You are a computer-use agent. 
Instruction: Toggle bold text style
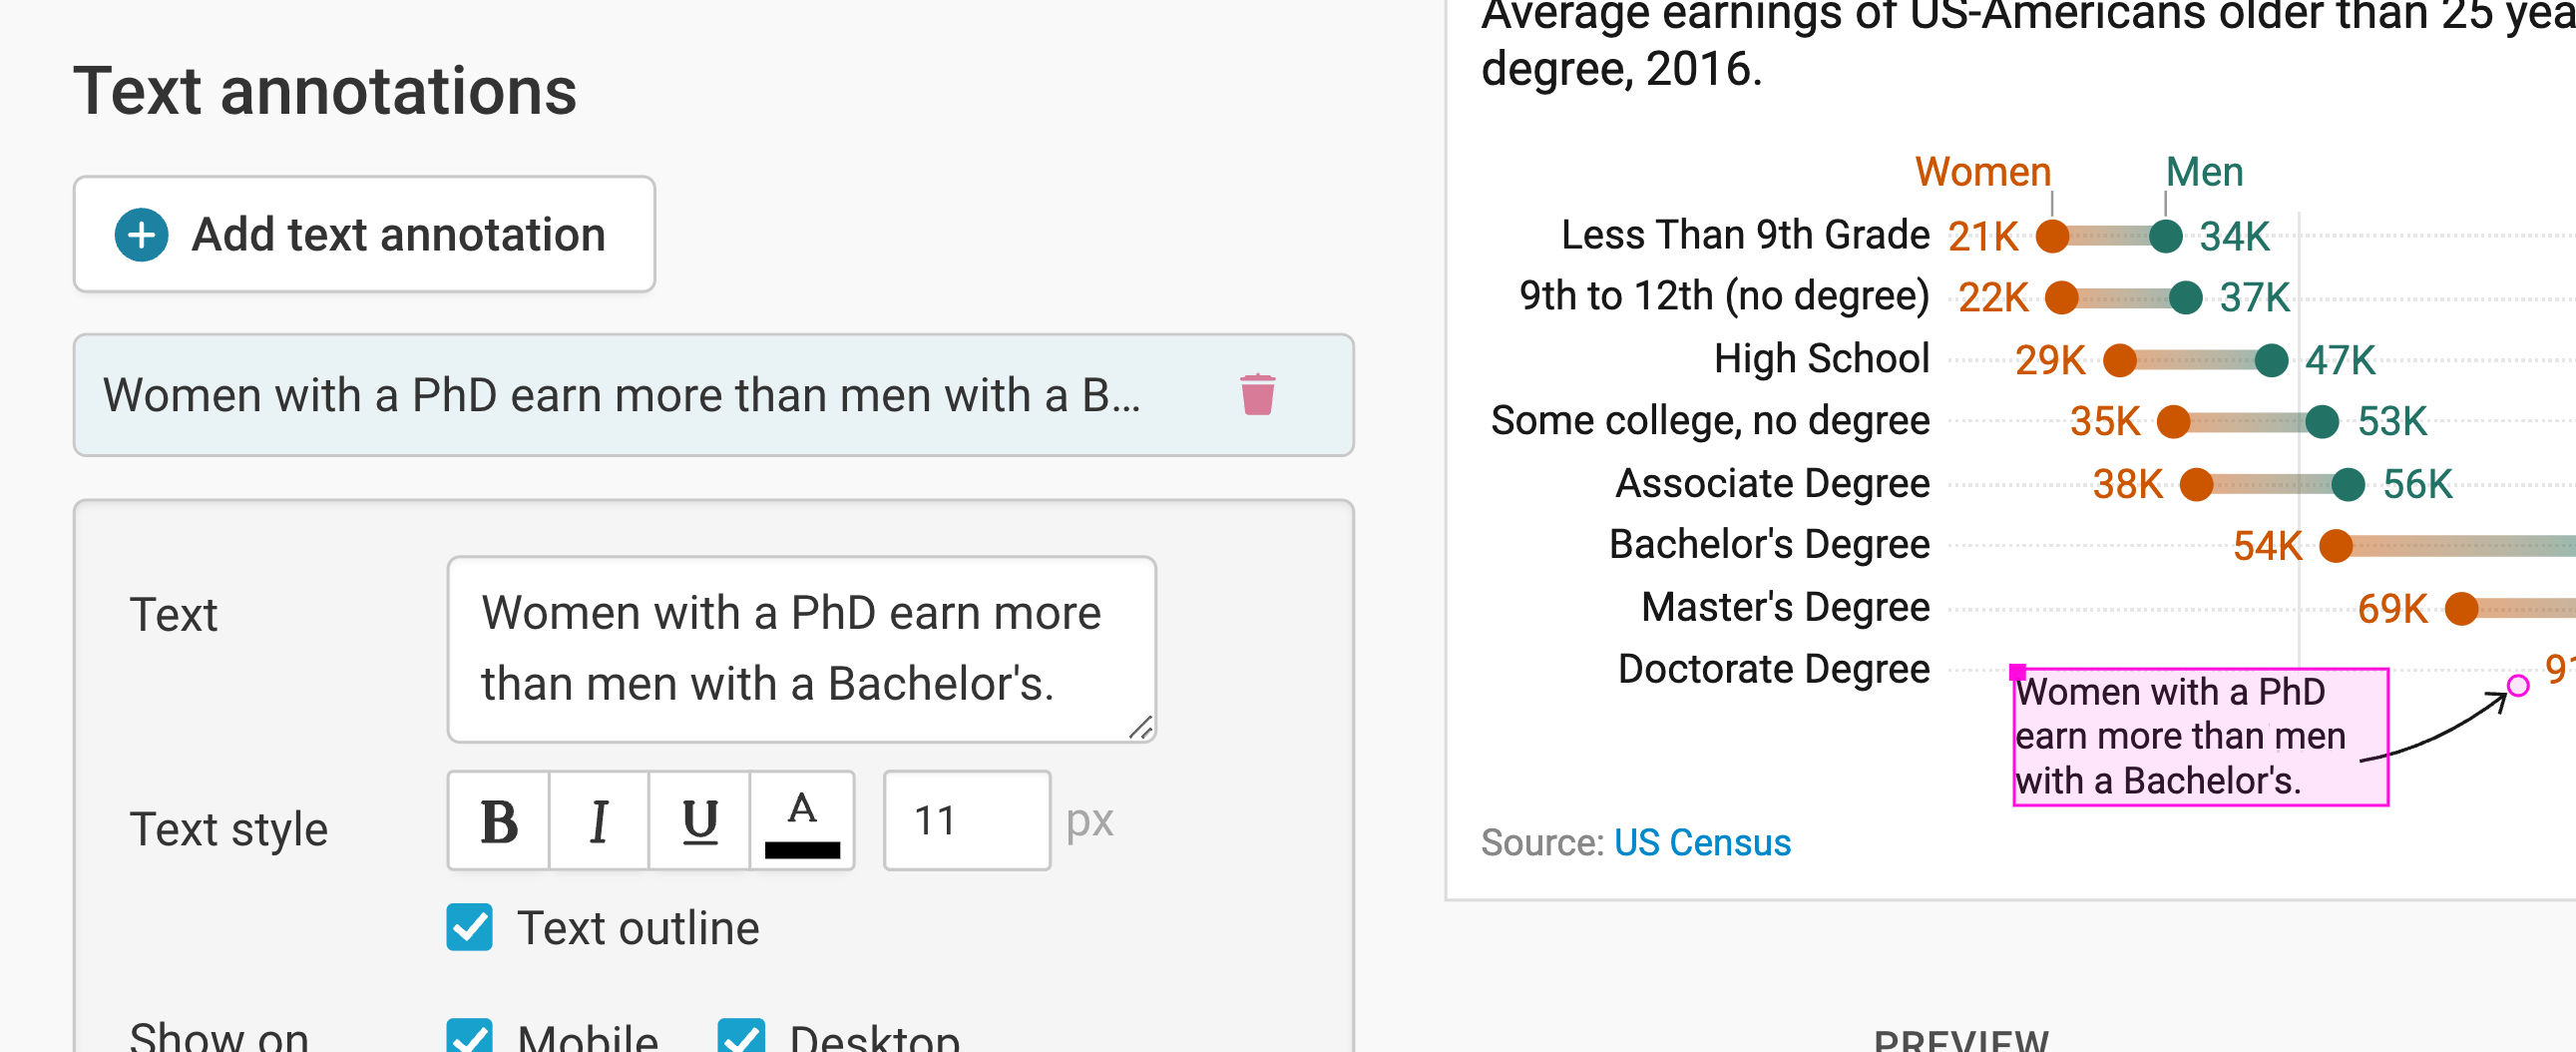[x=498, y=821]
